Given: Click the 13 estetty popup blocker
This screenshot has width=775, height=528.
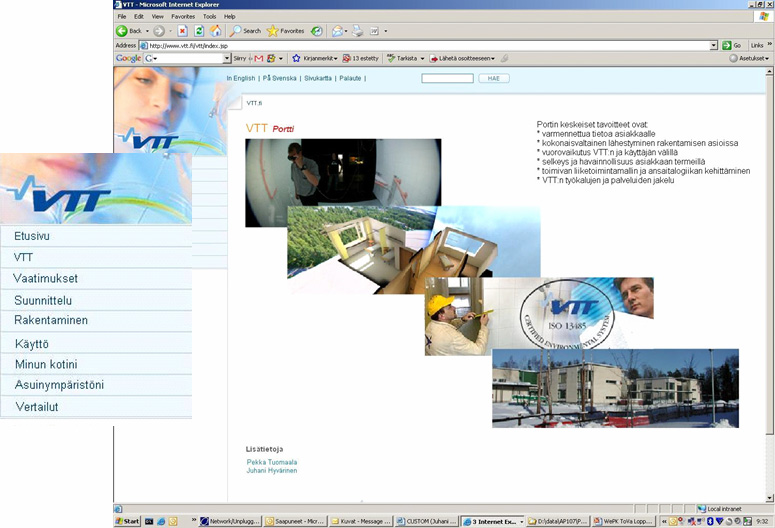Looking at the screenshot, I should [361, 58].
